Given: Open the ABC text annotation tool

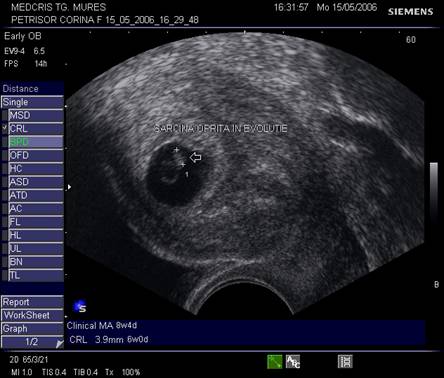Looking at the screenshot, I should pyautogui.click(x=293, y=362).
